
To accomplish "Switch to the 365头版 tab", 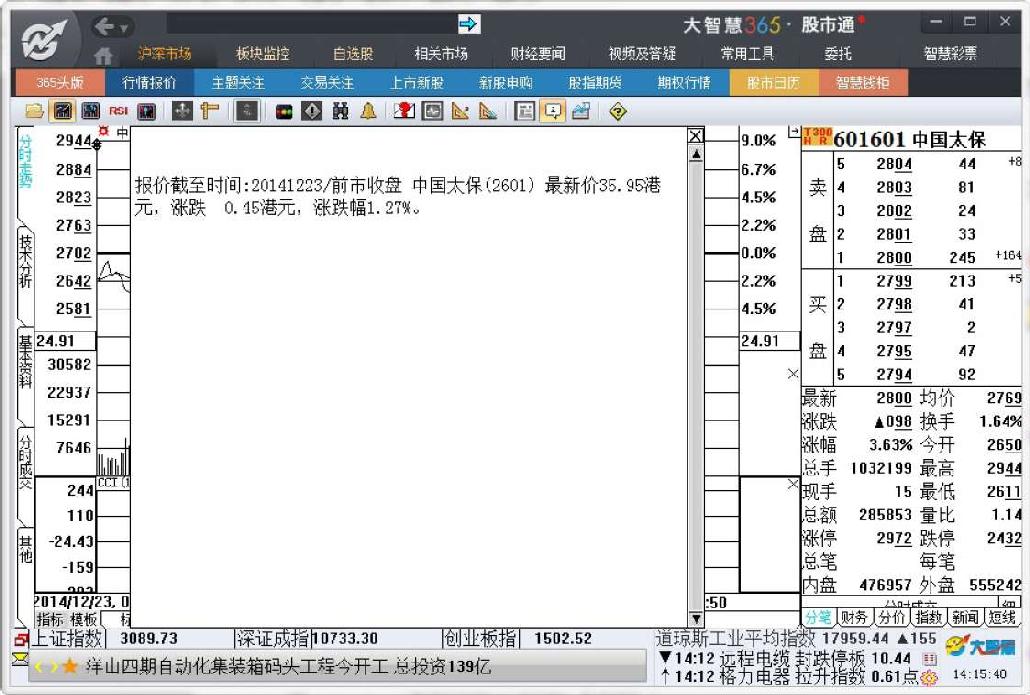I will point(60,83).
